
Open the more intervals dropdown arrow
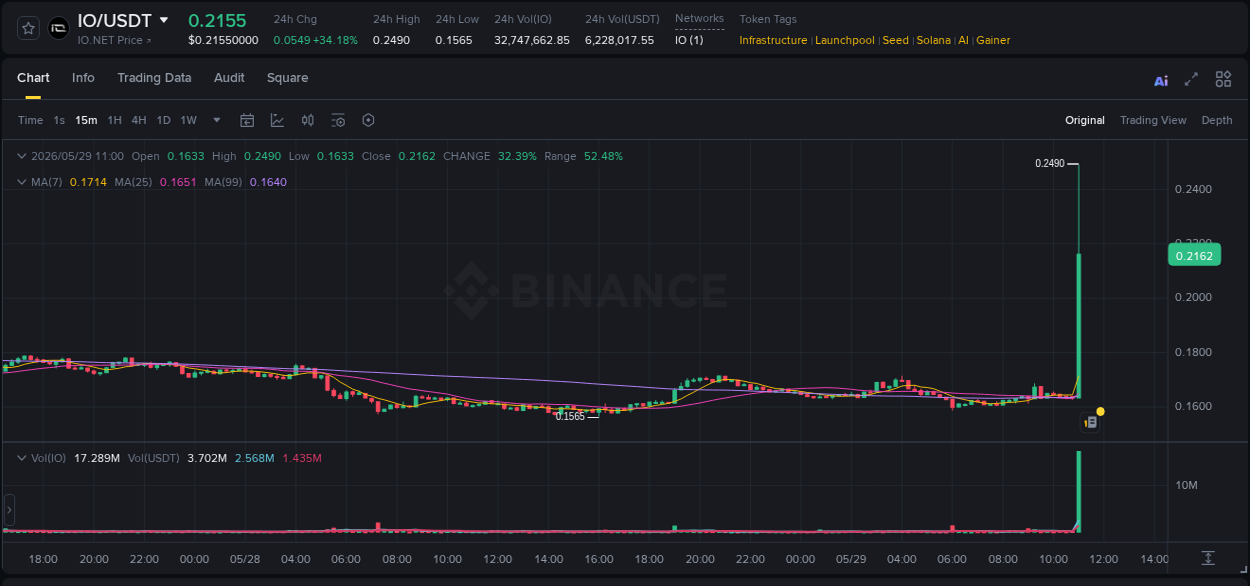217,120
